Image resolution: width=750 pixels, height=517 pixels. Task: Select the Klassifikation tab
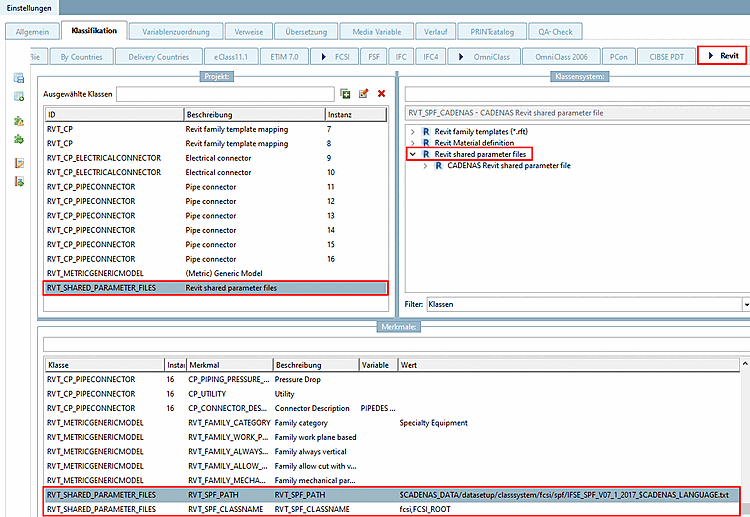(x=94, y=31)
